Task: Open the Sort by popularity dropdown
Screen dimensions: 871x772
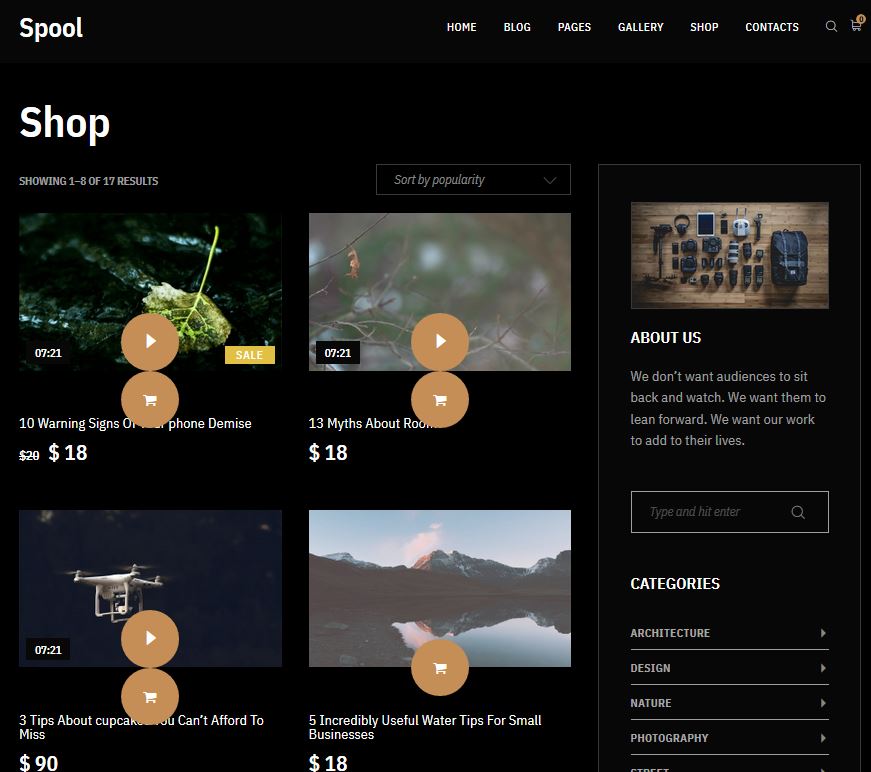Action: pyautogui.click(x=473, y=179)
